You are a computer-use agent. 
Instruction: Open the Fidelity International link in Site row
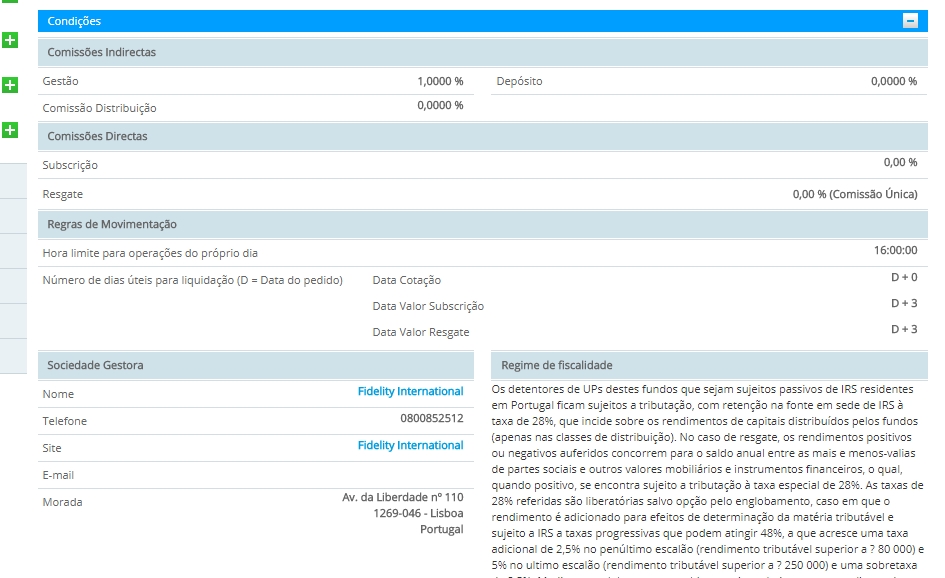(410, 446)
